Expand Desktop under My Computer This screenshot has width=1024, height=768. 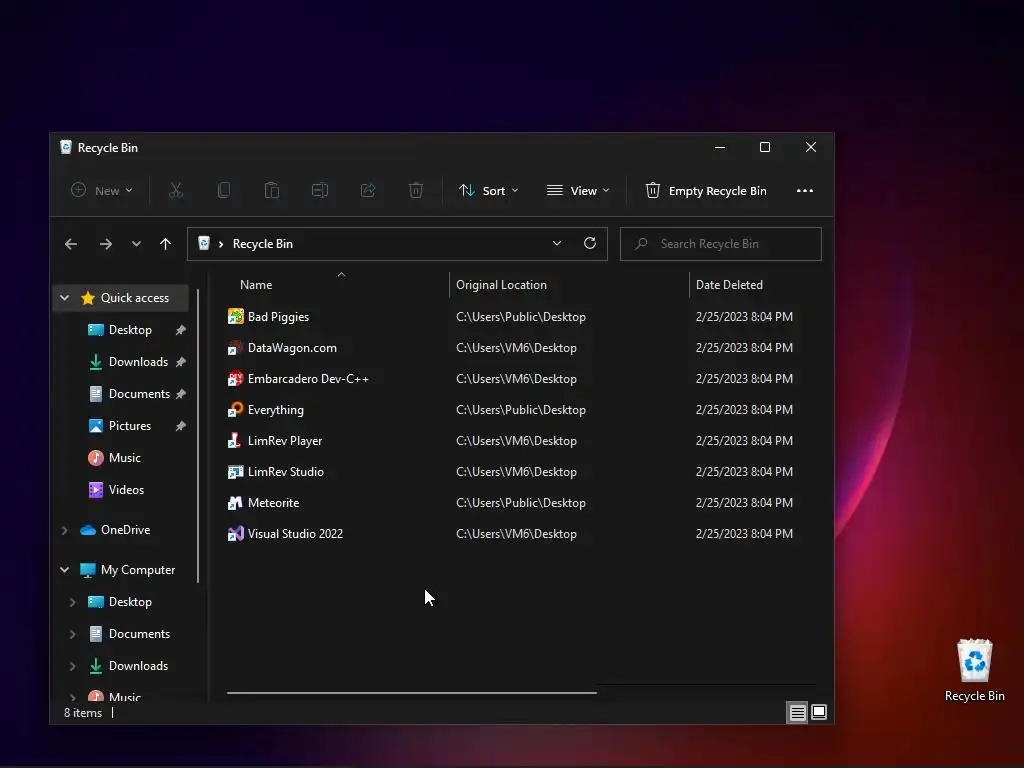pyautogui.click(x=72, y=602)
